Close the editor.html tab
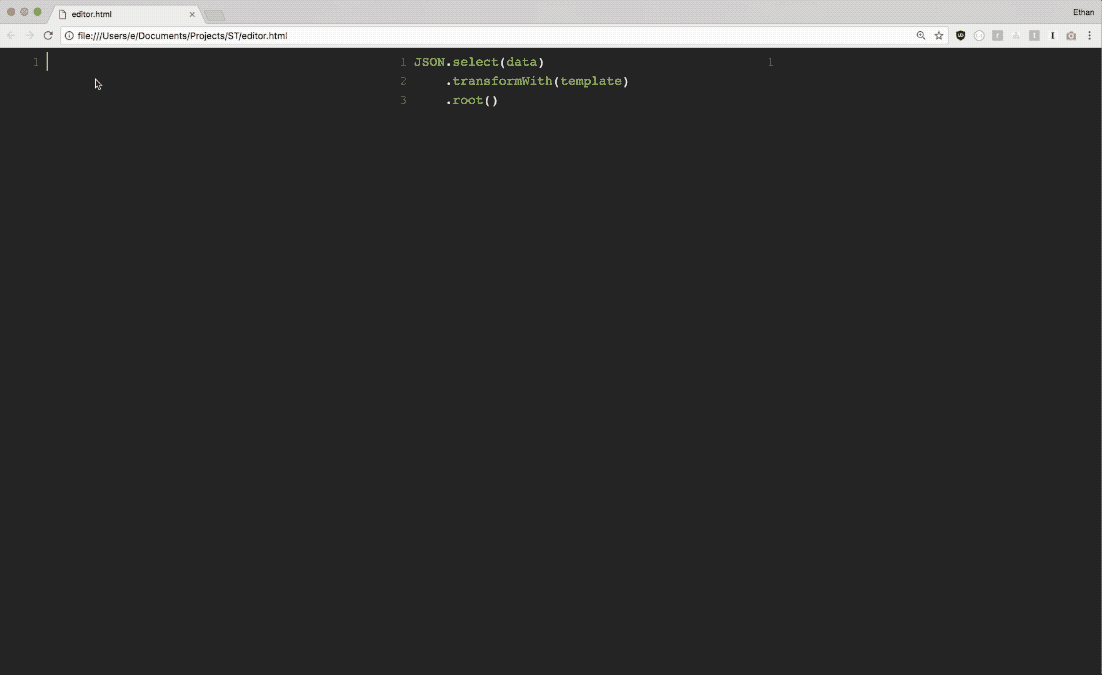This screenshot has width=1102, height=675. (192, 14)
